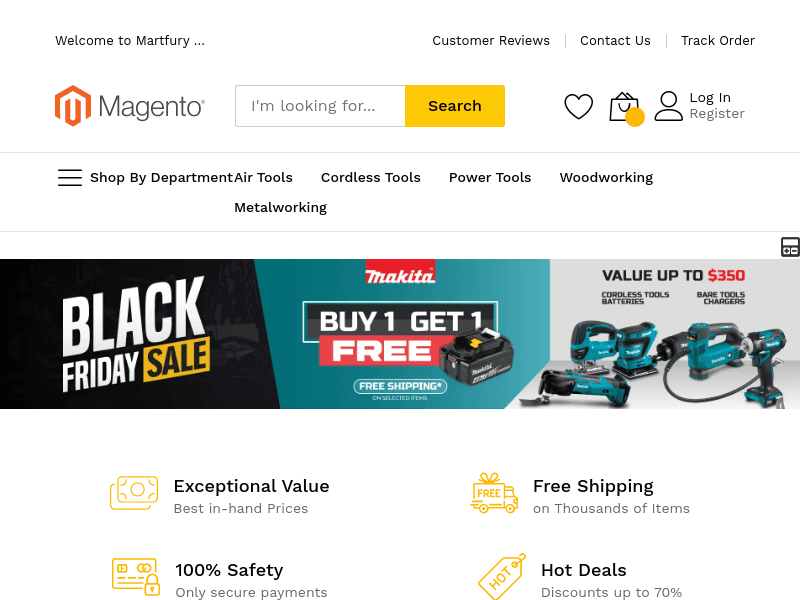
Task: Click the user account silhouette icon
Action: point(668,106)
